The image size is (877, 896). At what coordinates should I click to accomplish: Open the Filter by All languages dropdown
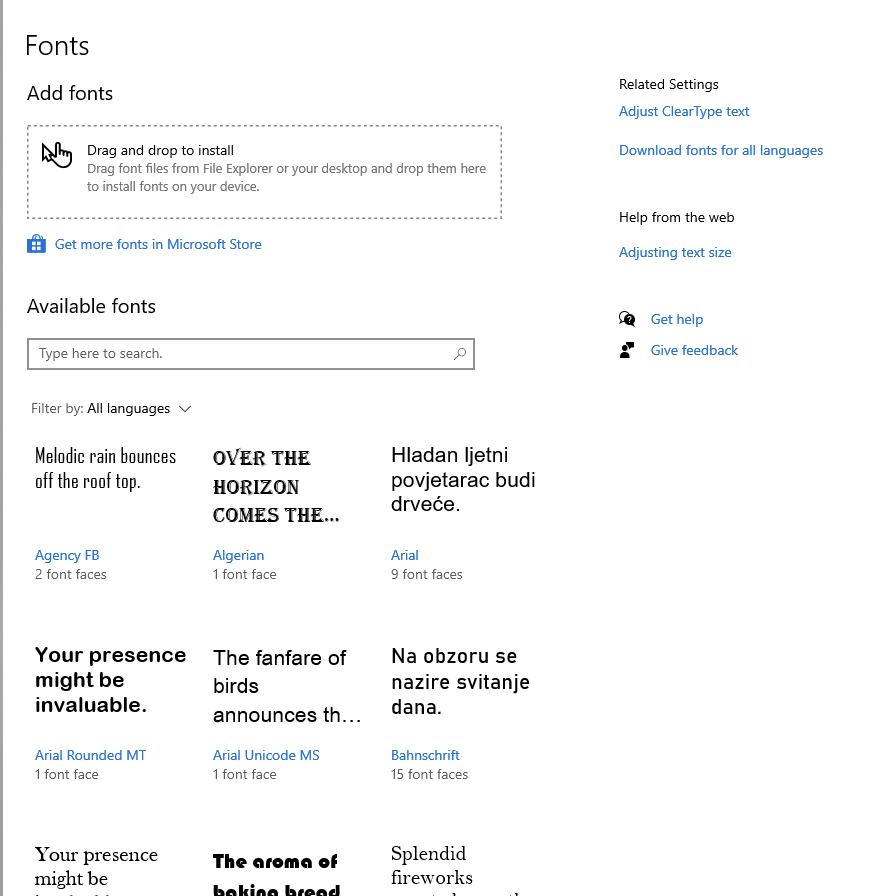point(129,408)
